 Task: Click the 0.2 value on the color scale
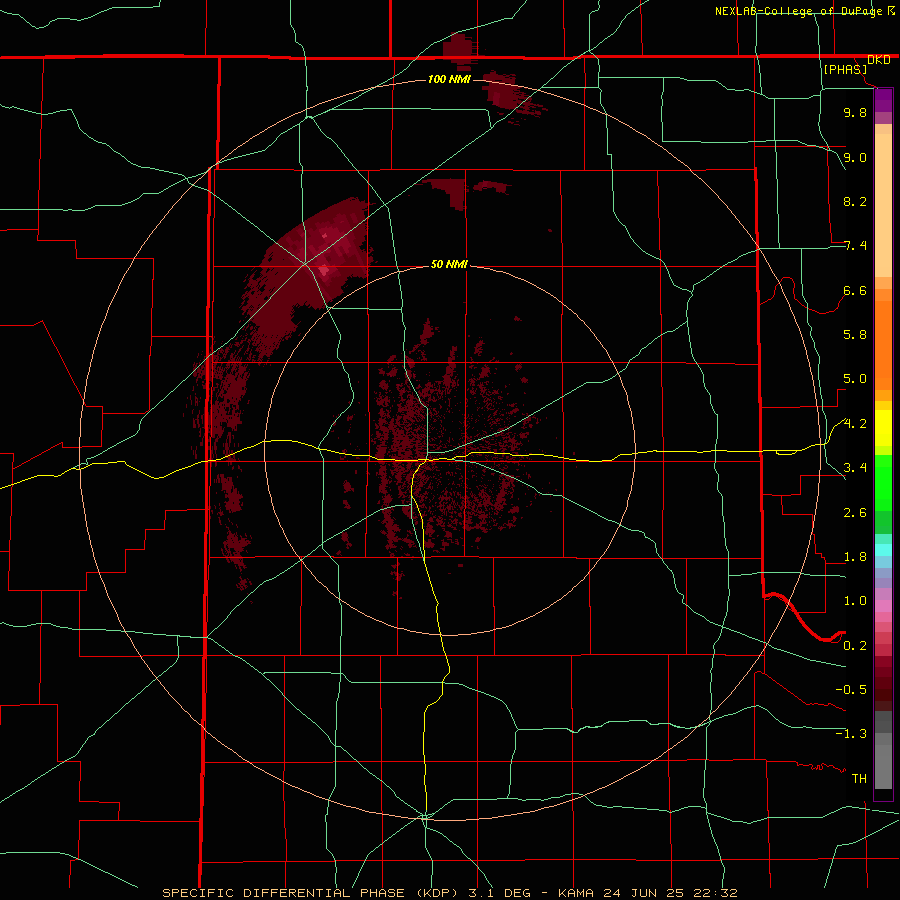click(855, 646)
